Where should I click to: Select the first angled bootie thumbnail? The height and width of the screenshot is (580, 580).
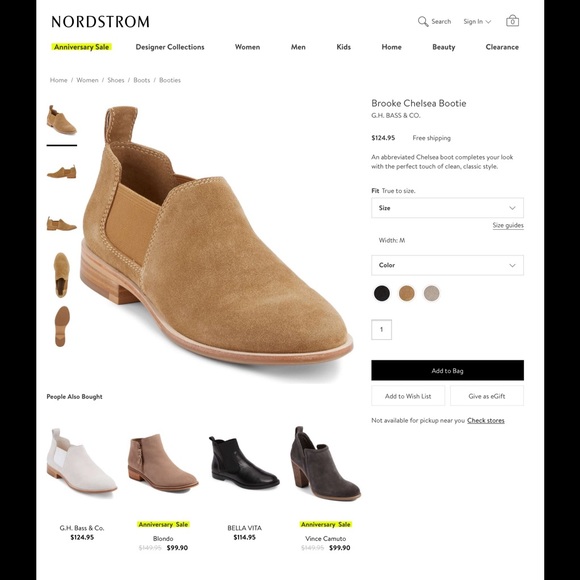tap(61, 120)
